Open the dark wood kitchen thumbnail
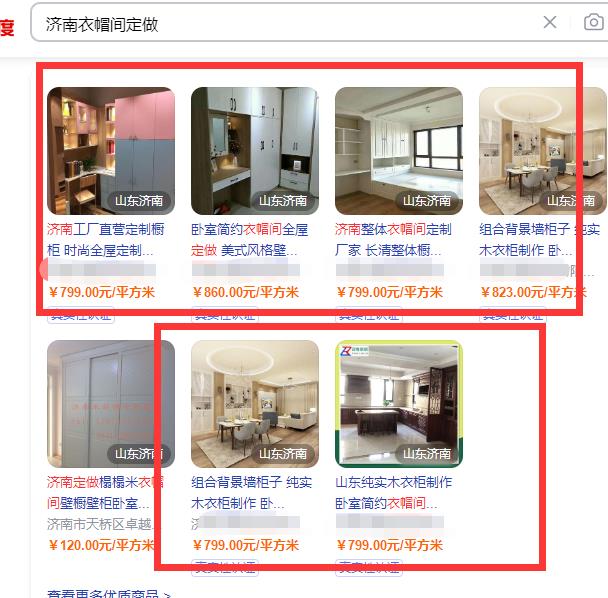The height and width of the screenshot is (598, 608). click(399, 404)
